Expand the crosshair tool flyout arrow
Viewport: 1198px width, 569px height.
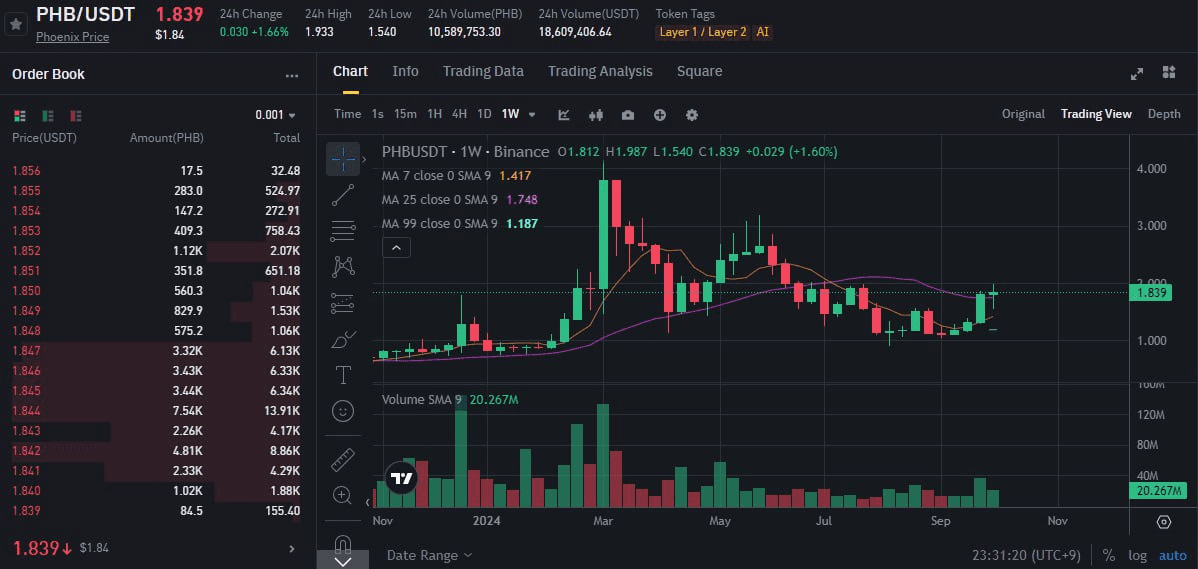[x=364, y=159]
